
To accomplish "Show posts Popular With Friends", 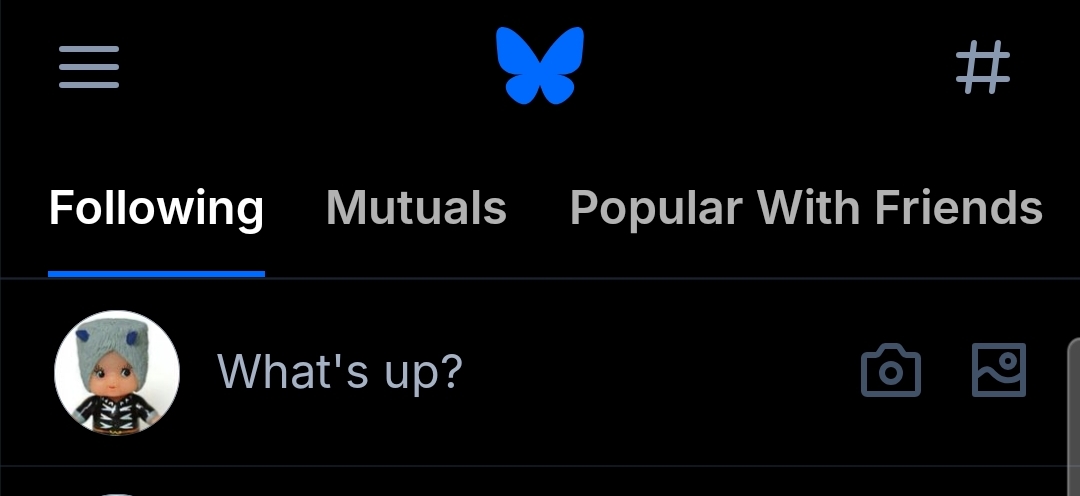I will (806, 209).
